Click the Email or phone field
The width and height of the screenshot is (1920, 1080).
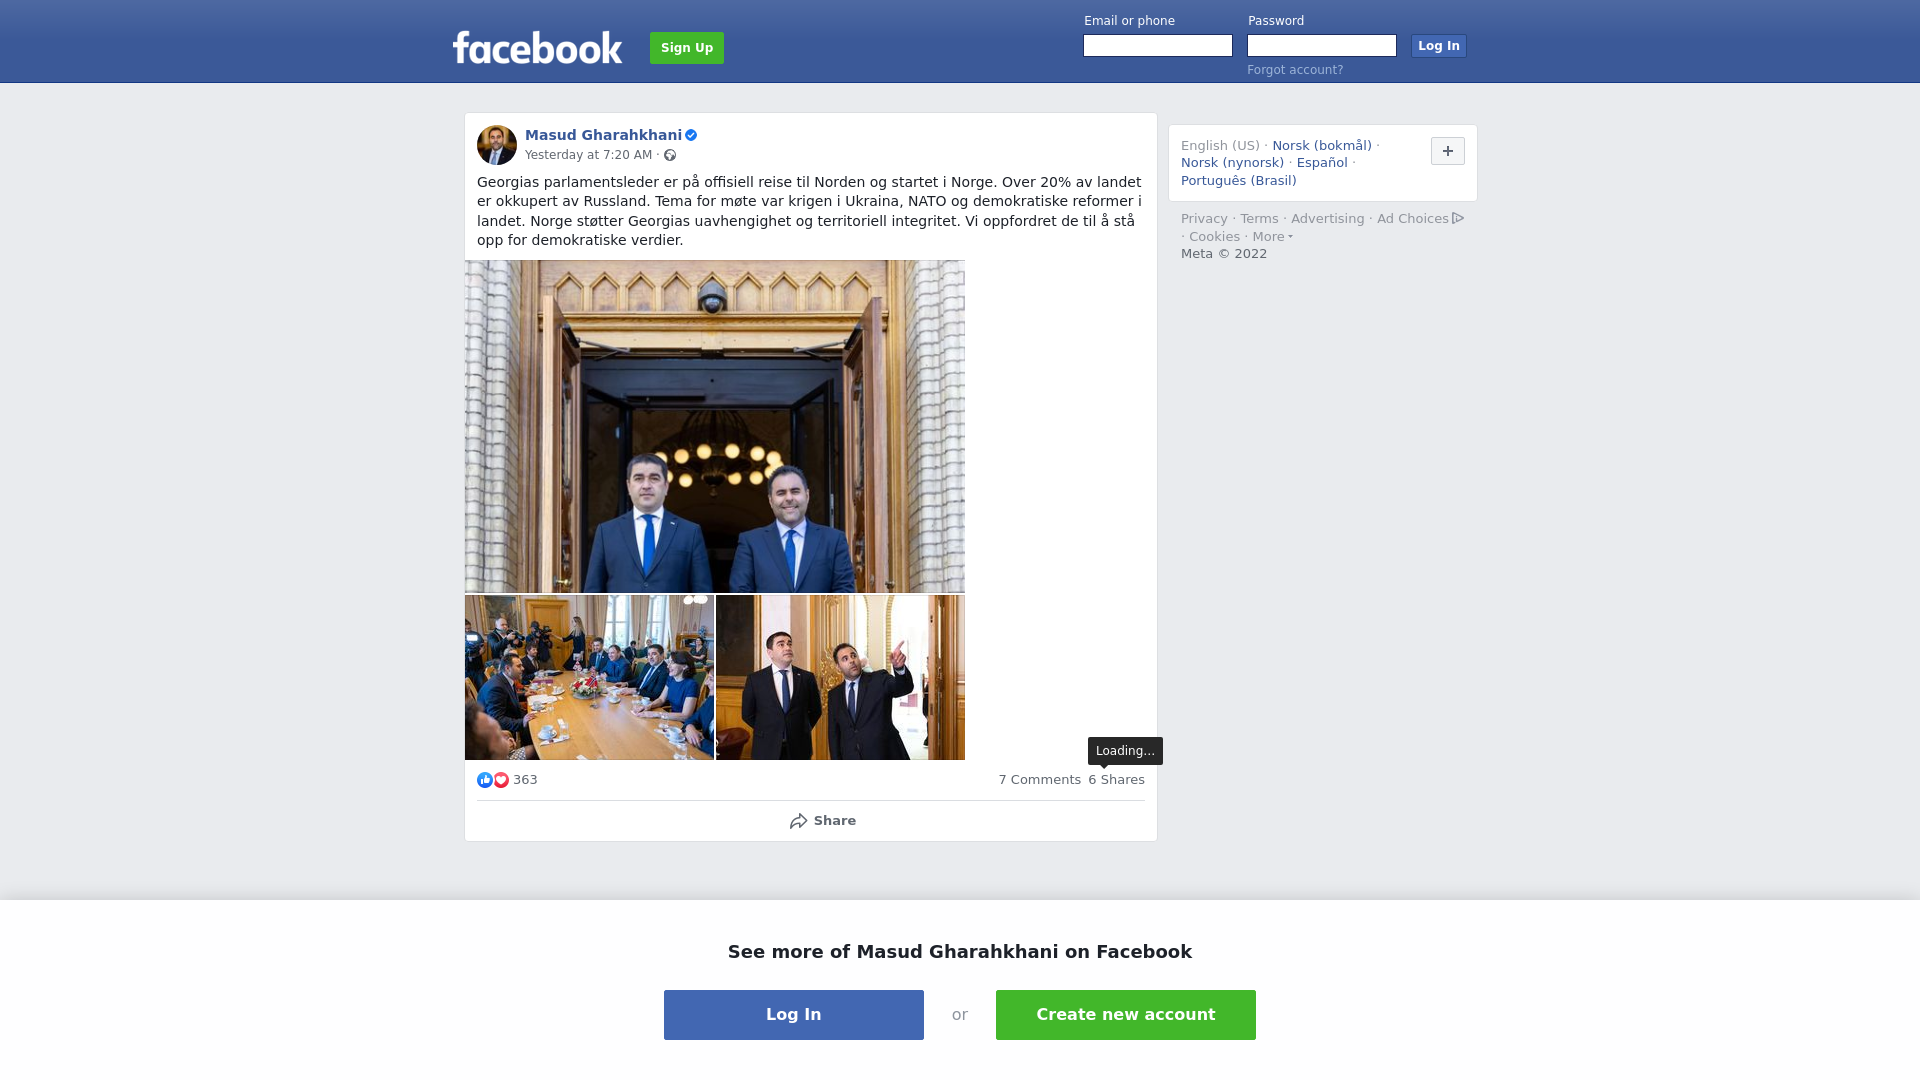tap(1158, 46)
